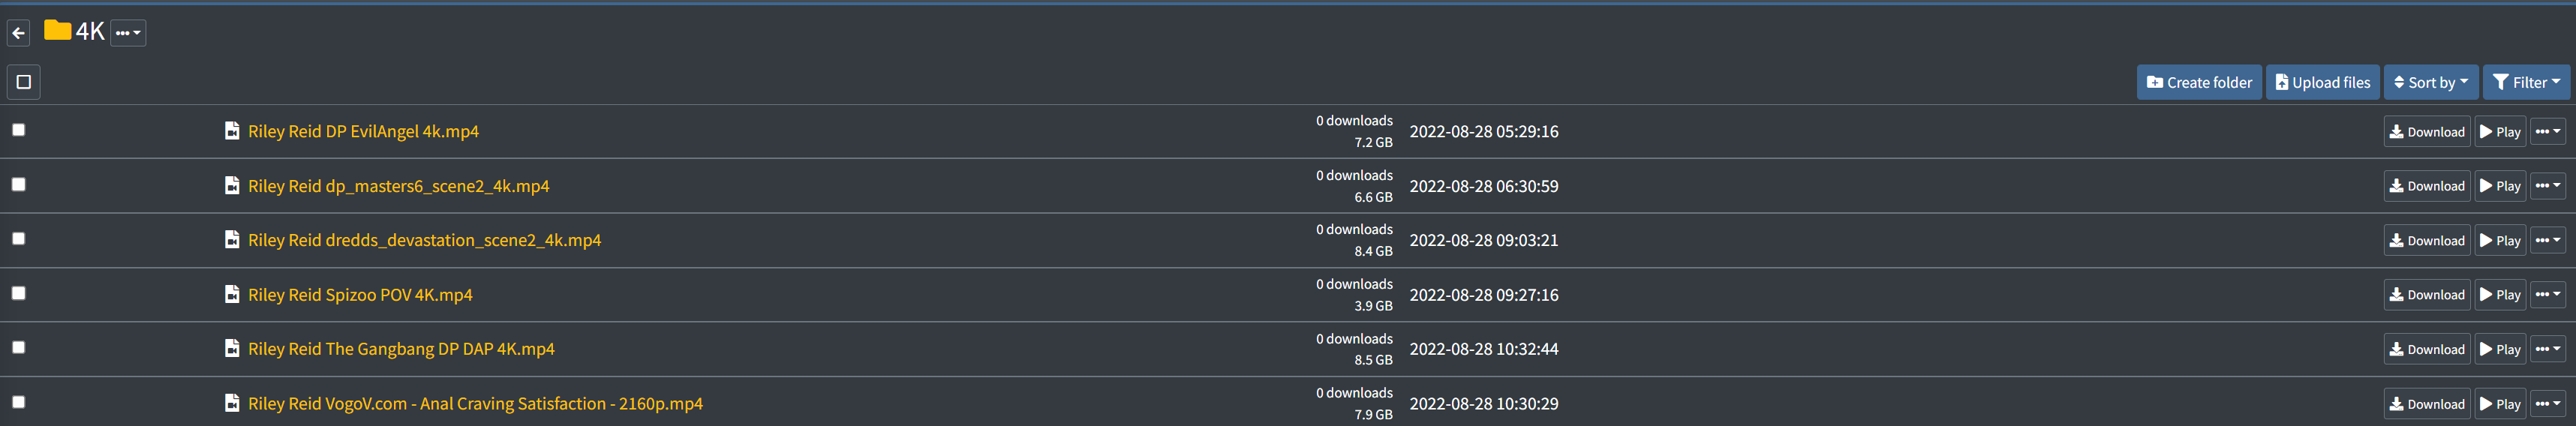The height and width of the screenshot is (426, 2576).
Task: Select the checkbox of the 8.4 GB file
Action: tap(19, 239)
